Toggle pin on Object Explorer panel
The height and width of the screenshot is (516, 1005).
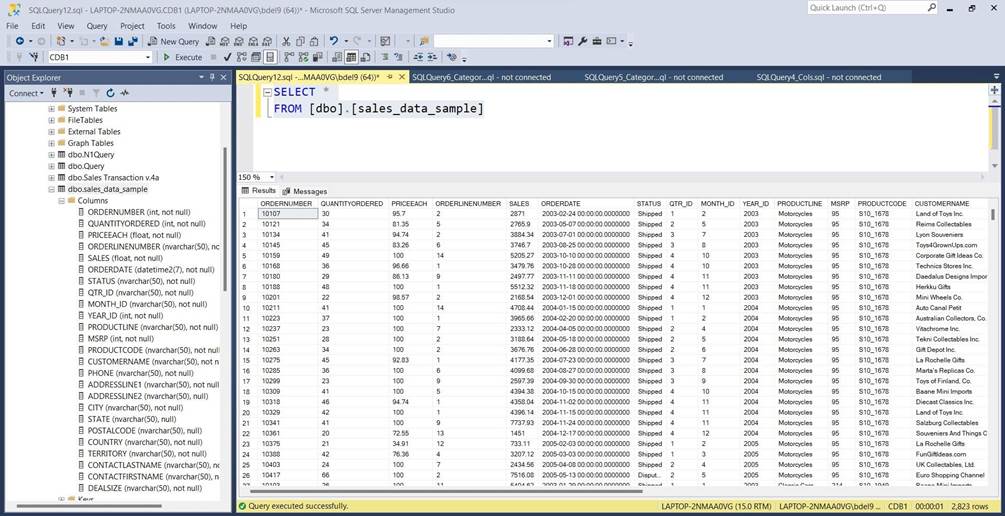[x=212, y=77]
